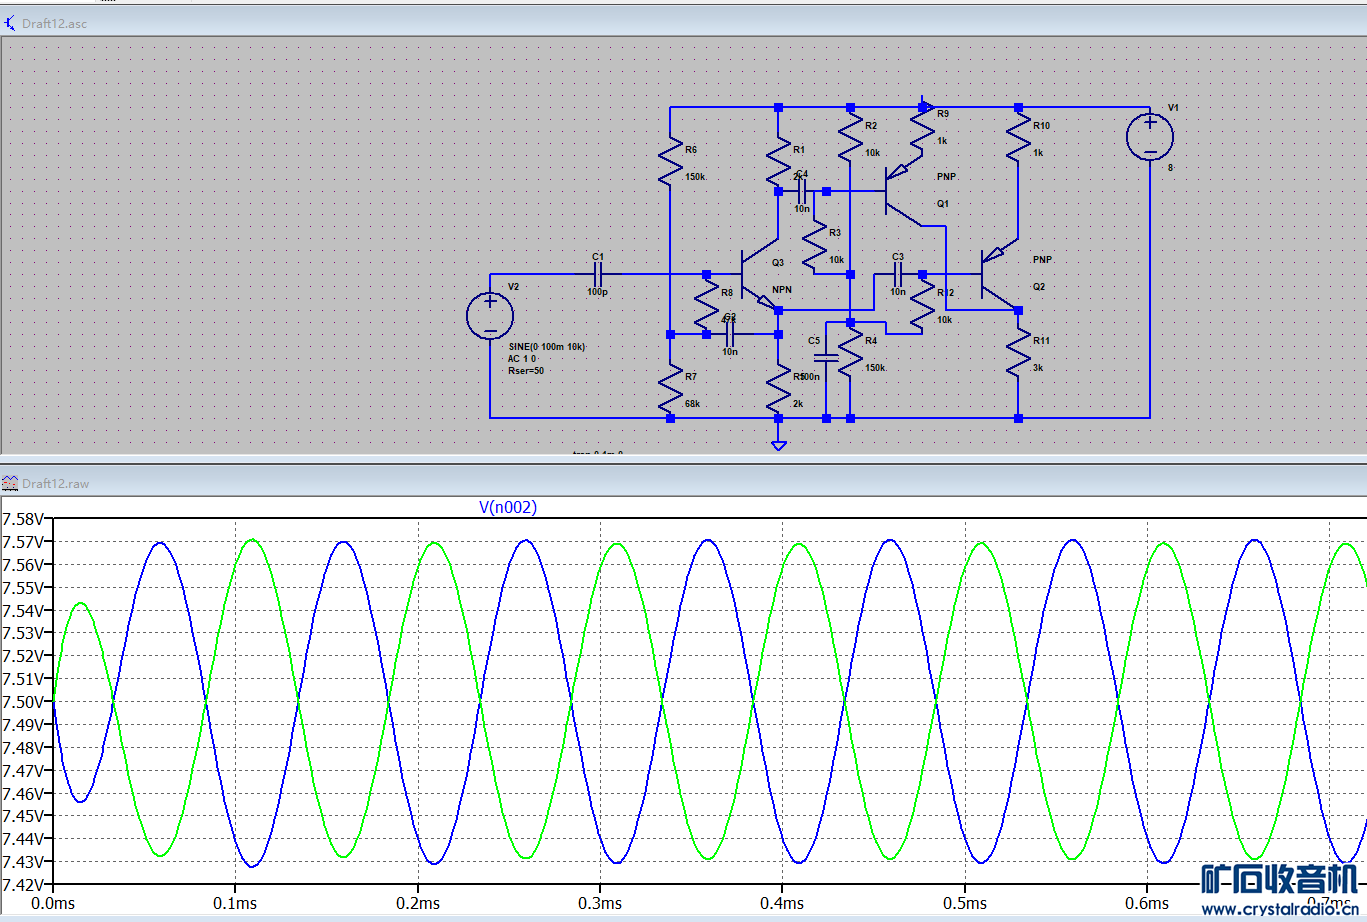Select resistor R8 symbol
This screenshot has height=922, width=1367.
tap(706, 303)
